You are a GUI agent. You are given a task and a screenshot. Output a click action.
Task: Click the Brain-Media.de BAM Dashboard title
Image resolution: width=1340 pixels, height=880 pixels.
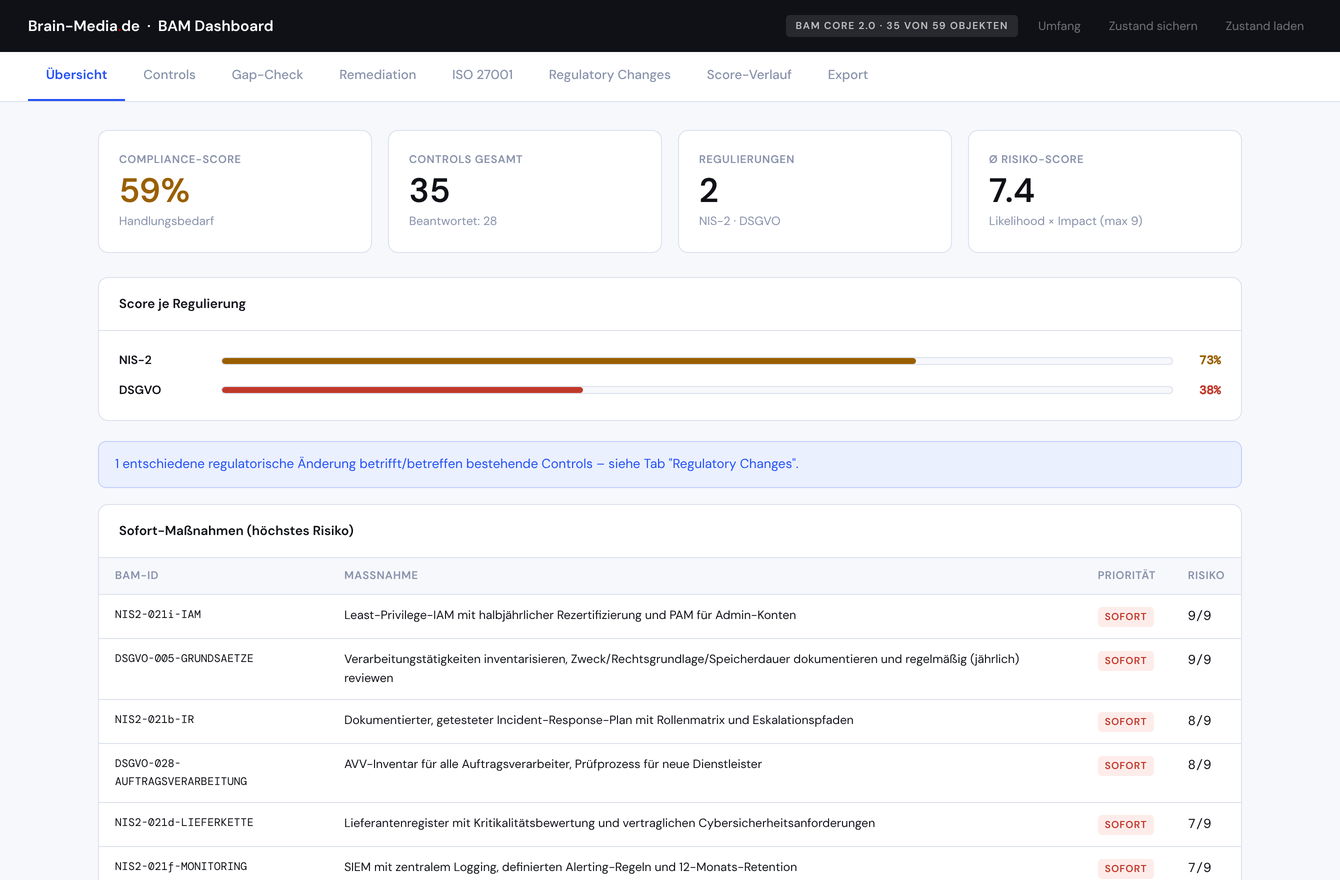point(150,26)
